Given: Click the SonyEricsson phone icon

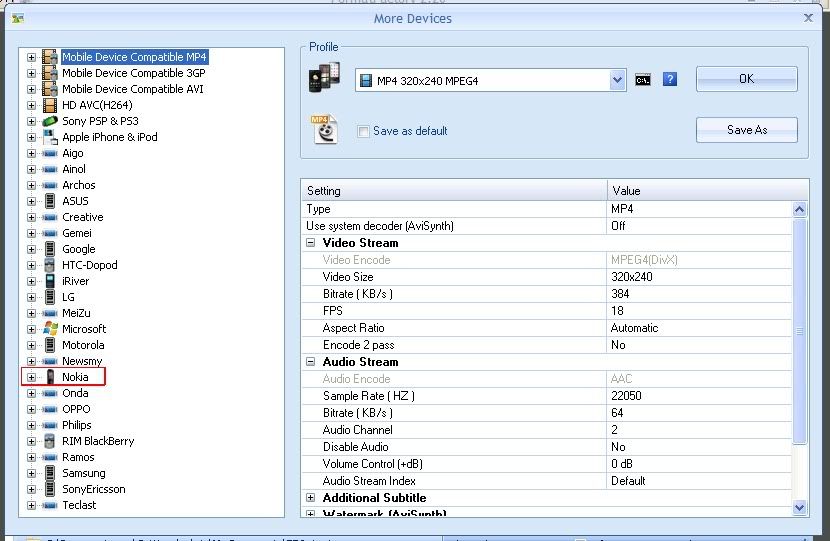Looking at the screenshot, I should click(x=50, y=489).
